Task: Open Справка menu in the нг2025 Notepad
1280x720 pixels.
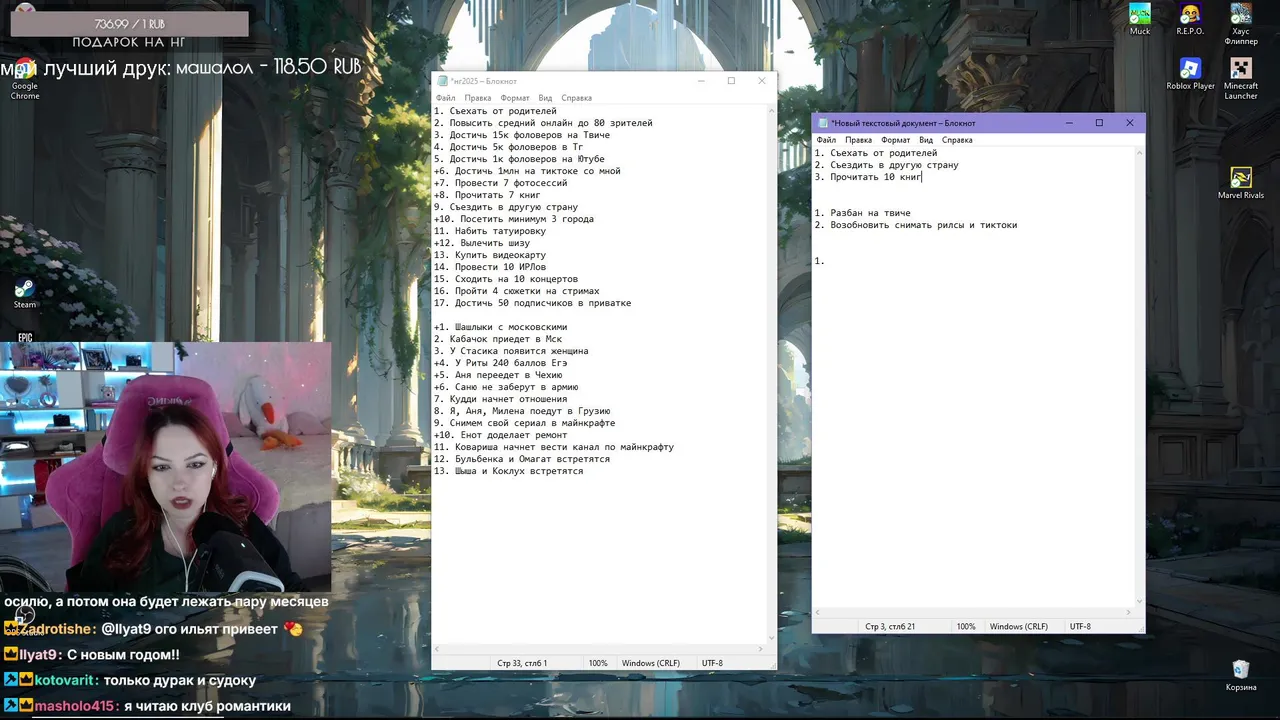Action: pyautogui.click(x=576, y=98)
